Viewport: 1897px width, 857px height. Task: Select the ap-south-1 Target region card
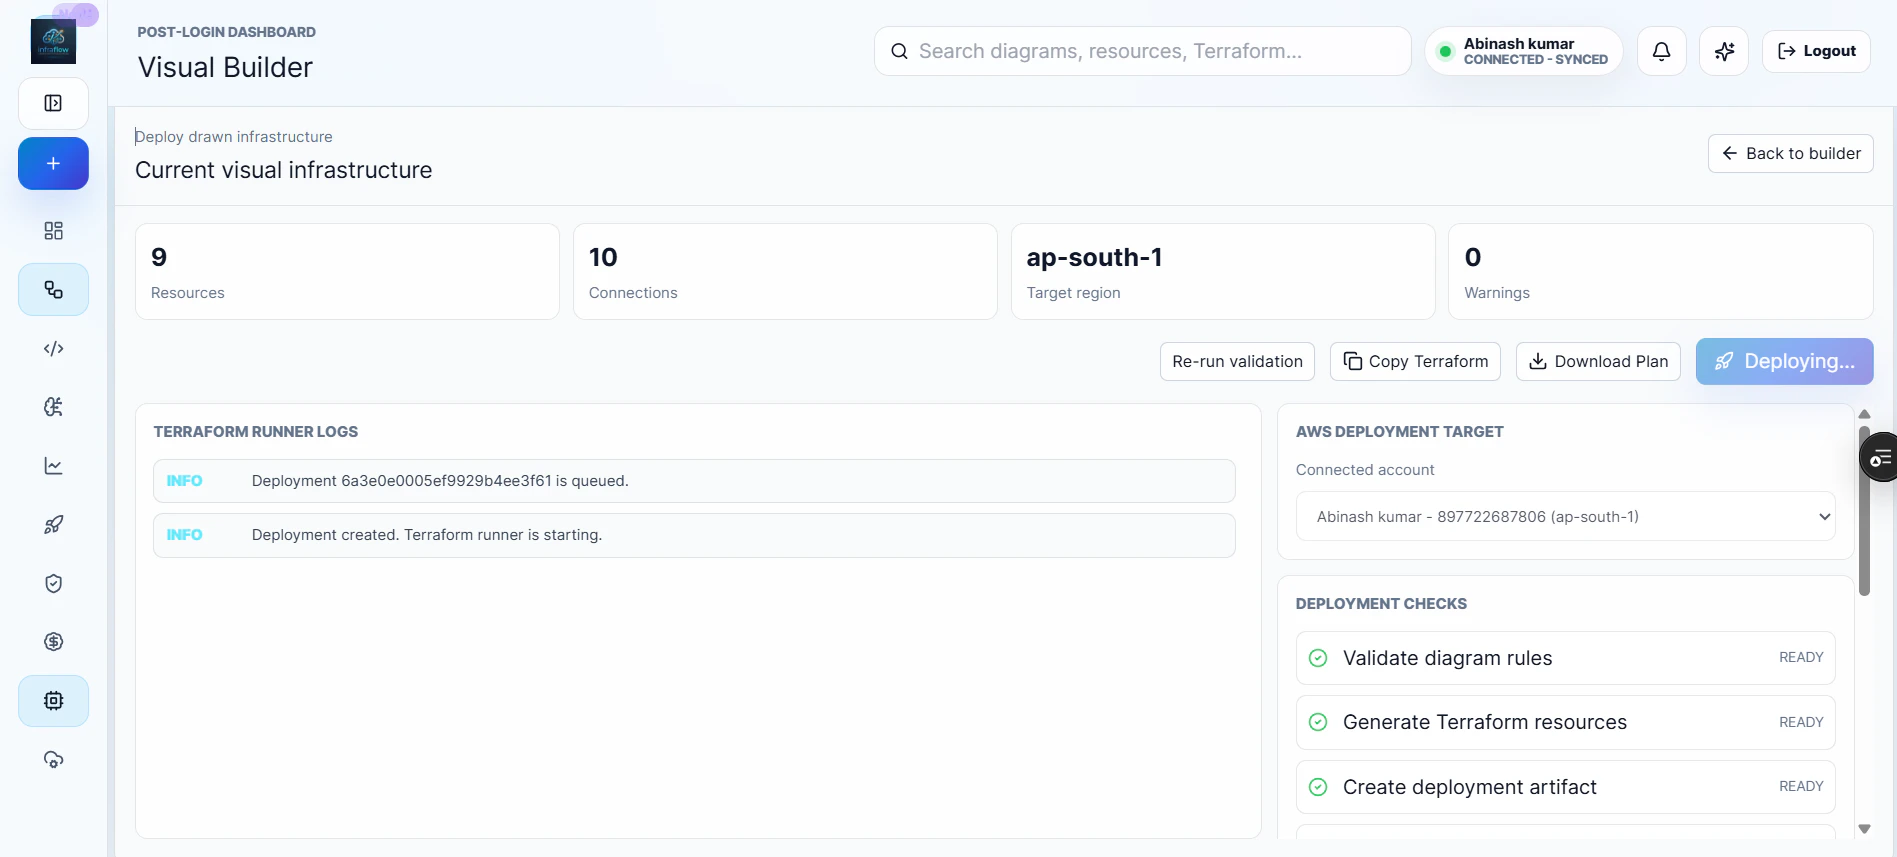tap(1223, 271)
